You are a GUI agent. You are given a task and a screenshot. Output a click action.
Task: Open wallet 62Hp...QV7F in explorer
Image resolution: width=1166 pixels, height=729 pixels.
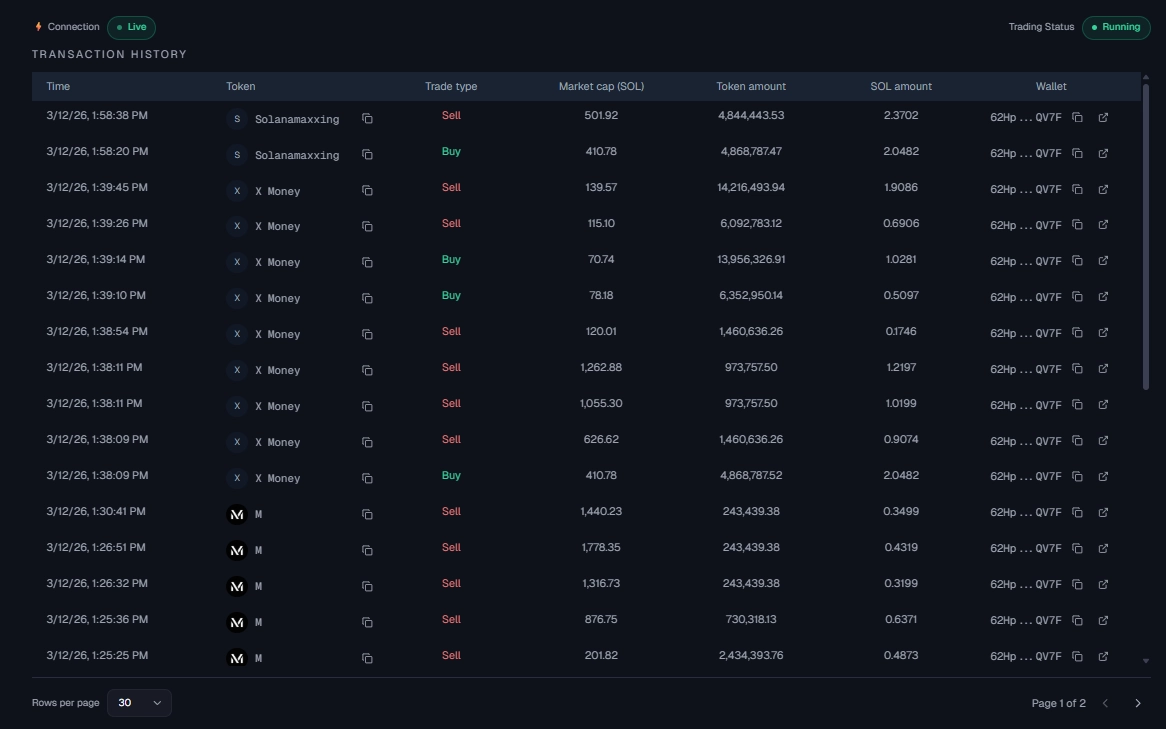pos(1103,117)
